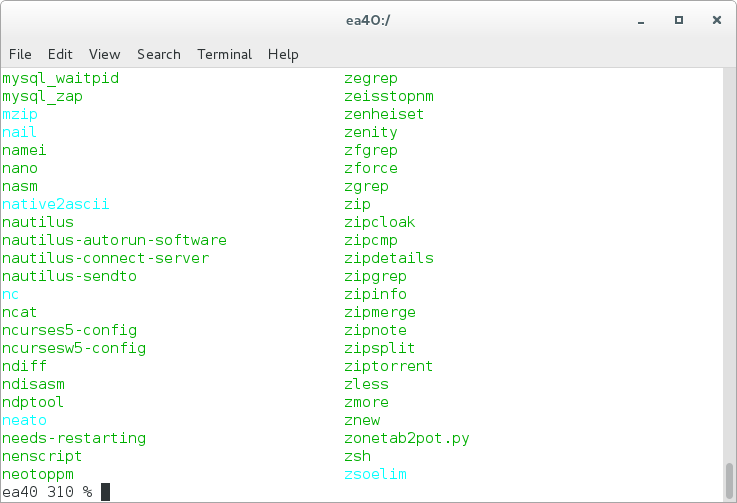Click the cyan native2ascii entry
Screen dimensions: 737x503
click(55, 204)
